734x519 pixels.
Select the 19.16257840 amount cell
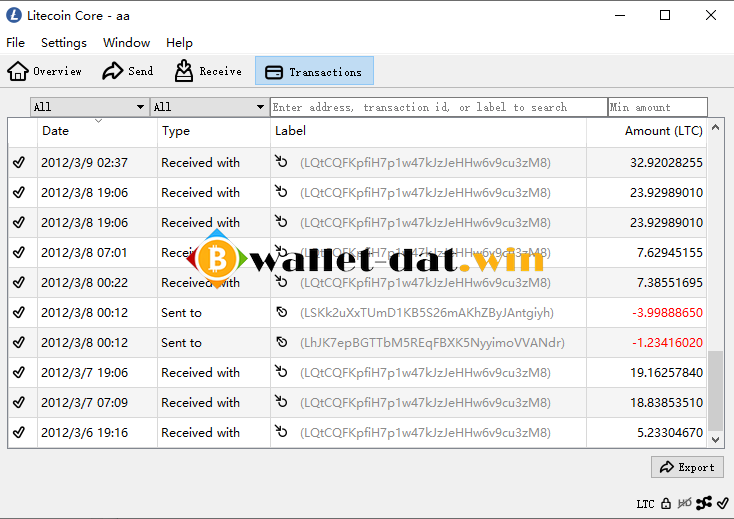point(646,373)
